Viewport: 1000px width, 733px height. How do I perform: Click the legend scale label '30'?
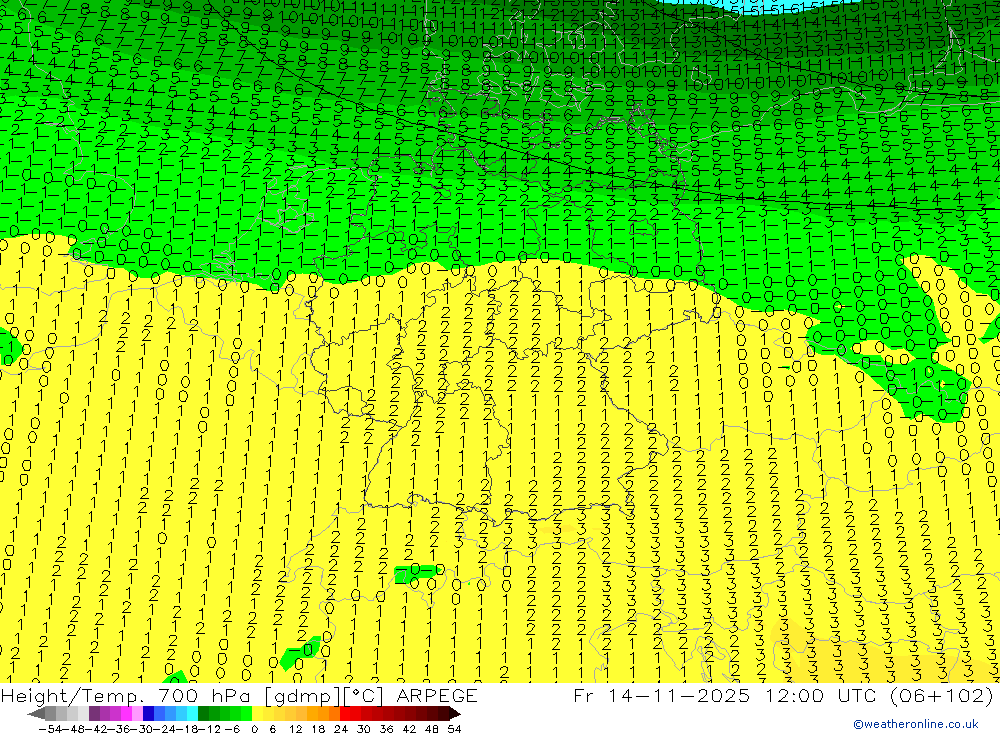[x=364, y=729]
